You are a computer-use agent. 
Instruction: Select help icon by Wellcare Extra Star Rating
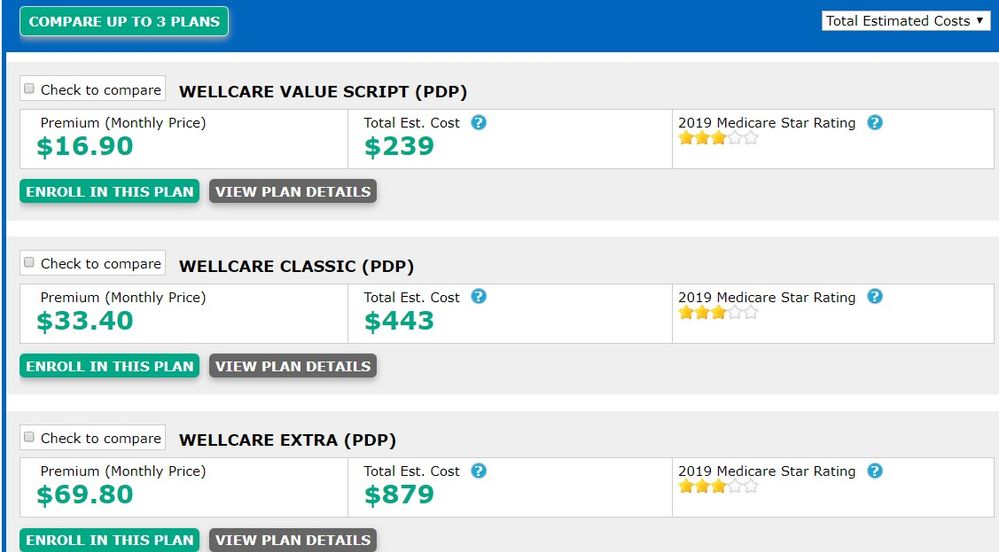(x=875, y=471)
